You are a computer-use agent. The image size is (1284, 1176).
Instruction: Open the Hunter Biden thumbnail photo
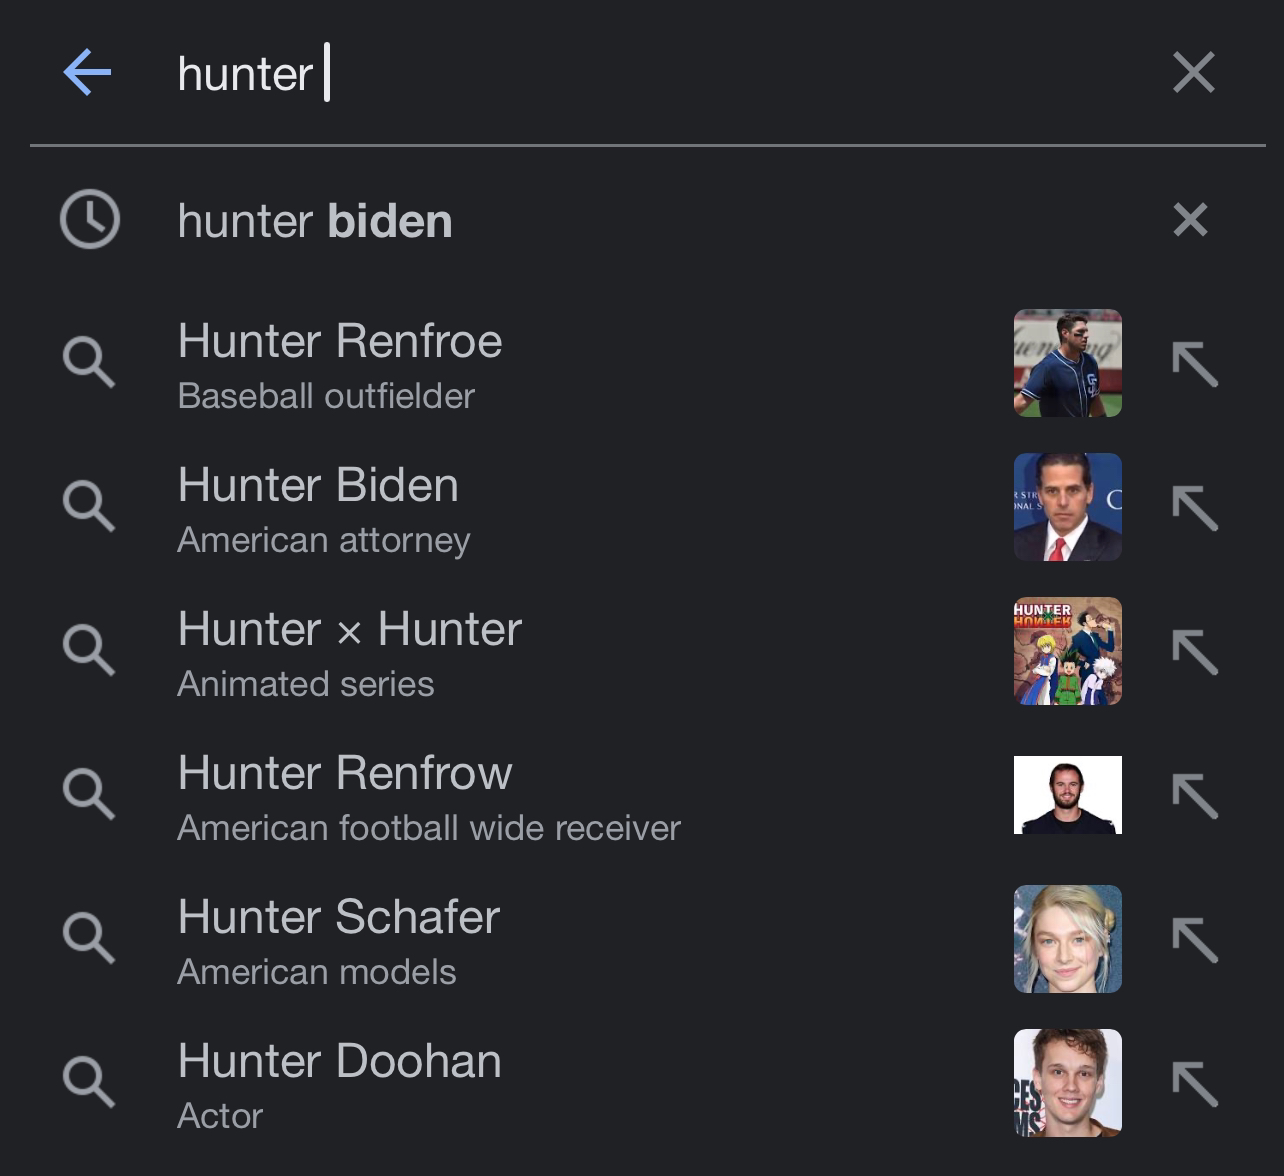tap(1067, 507)
